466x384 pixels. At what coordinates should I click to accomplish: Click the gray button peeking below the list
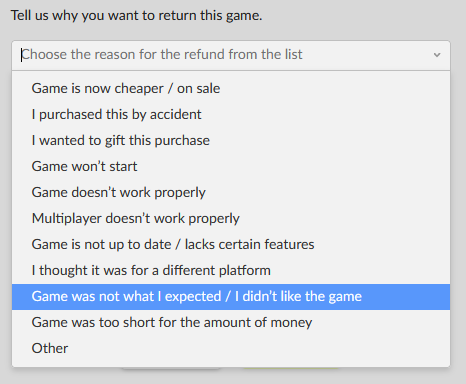[171, 368]
